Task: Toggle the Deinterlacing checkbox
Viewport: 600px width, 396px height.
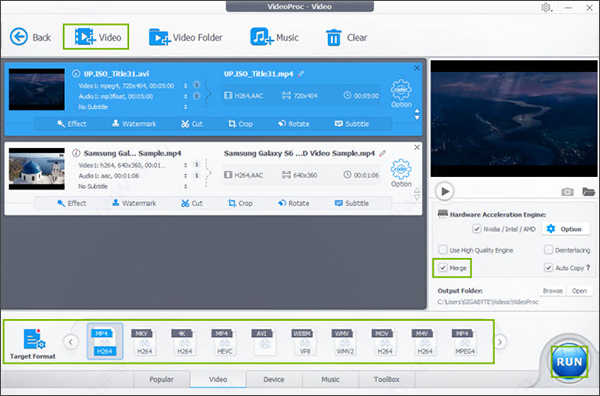Action: [548, 250]
